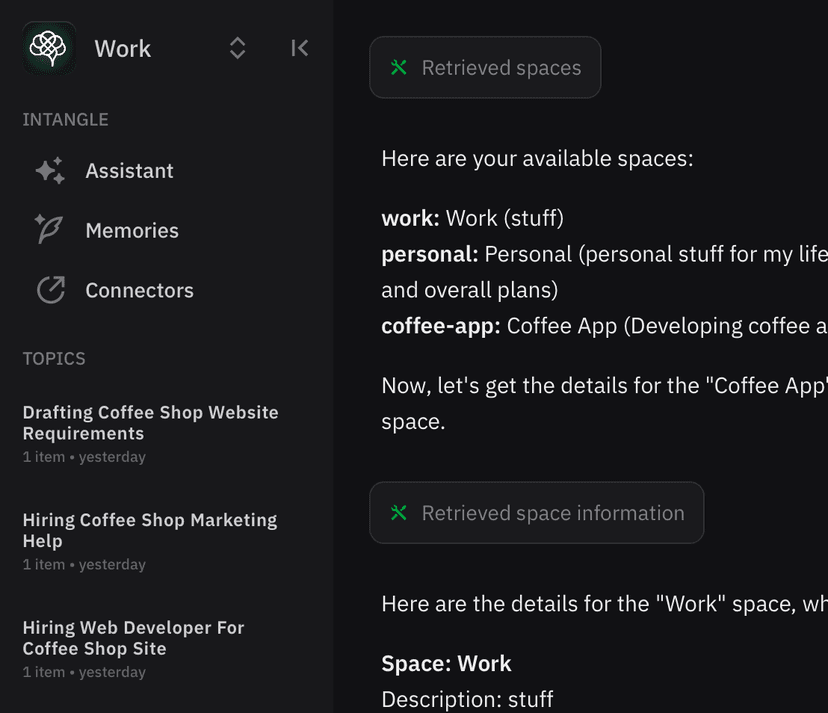Open the workspace switcher chevrons next to Work
Screen dimensions: 828x713
click(x=237, y=47)
